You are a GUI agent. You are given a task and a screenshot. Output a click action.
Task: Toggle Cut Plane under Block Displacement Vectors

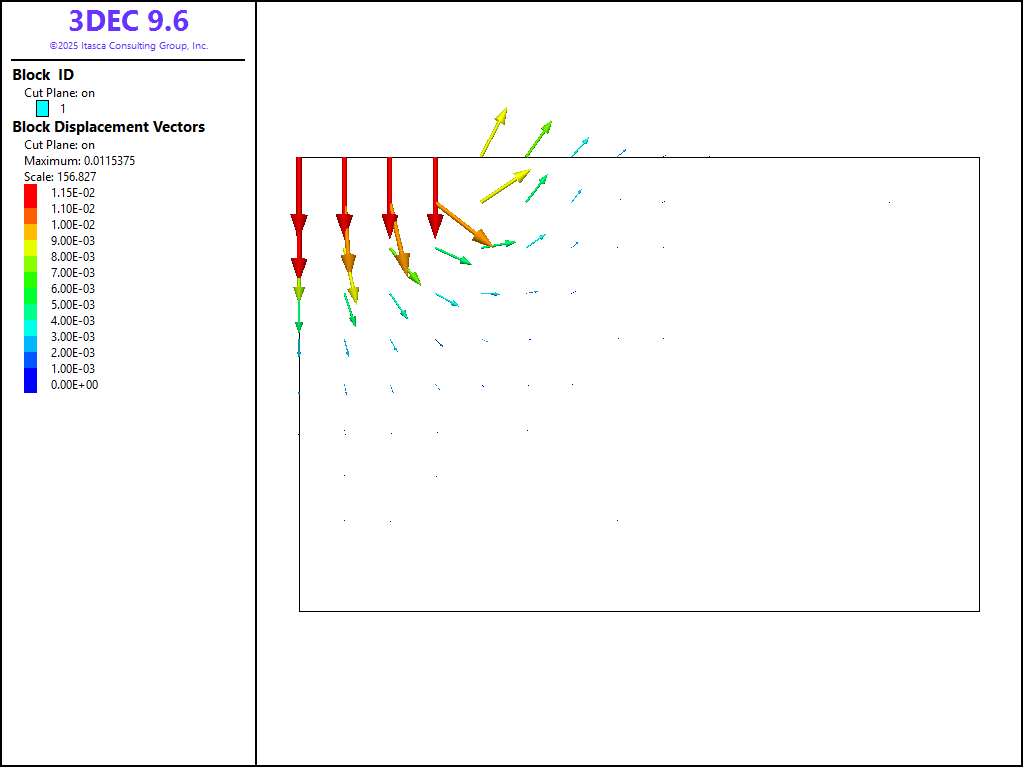(60, 145)
